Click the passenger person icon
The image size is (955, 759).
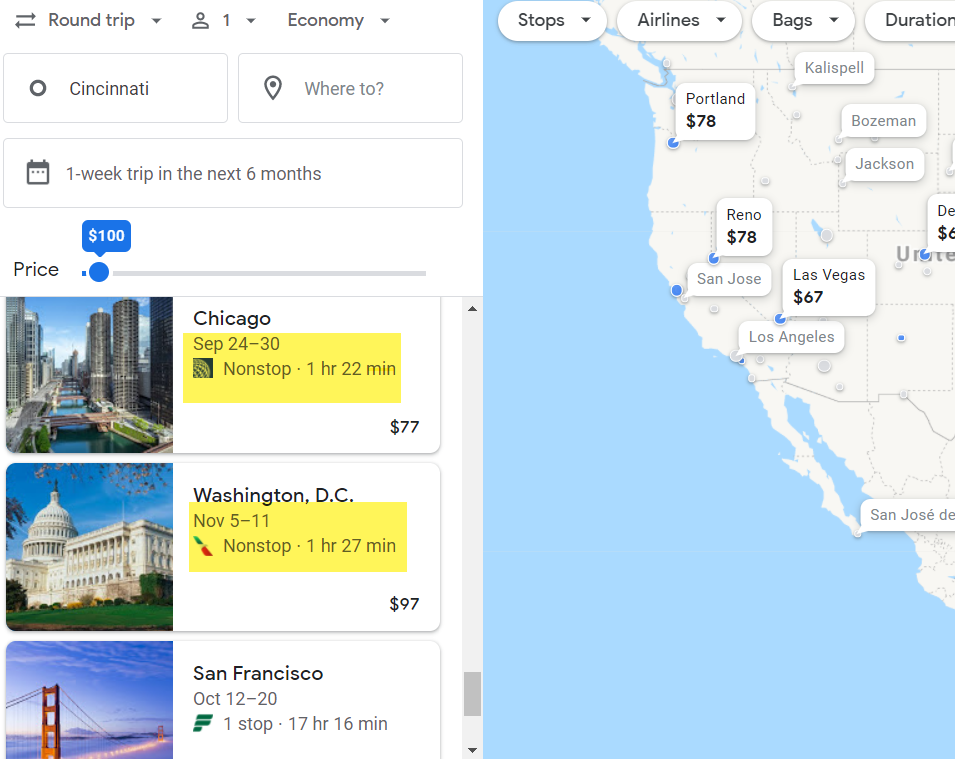(200, 21)
